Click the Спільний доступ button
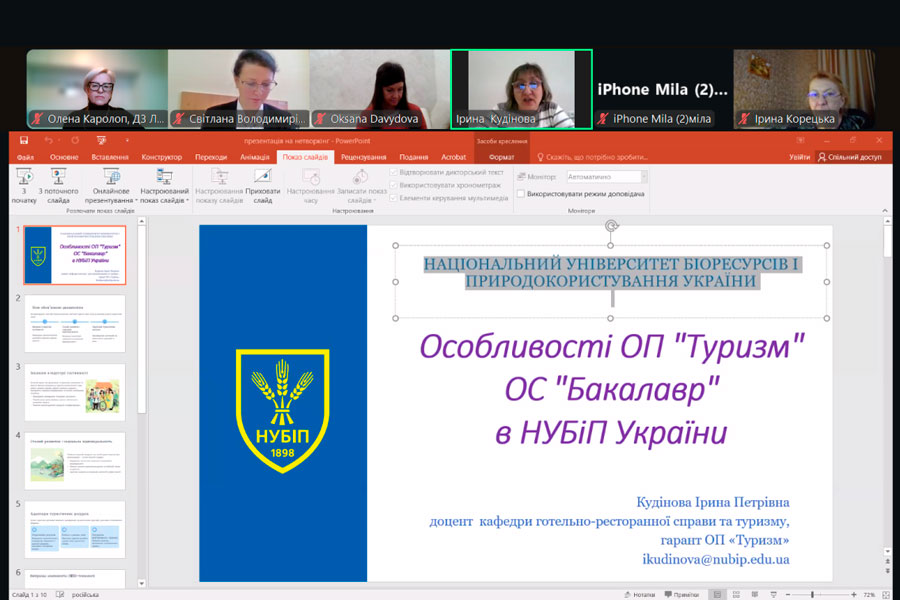The width and height of the screenshot is (900, 600). [x=850, y=157]
